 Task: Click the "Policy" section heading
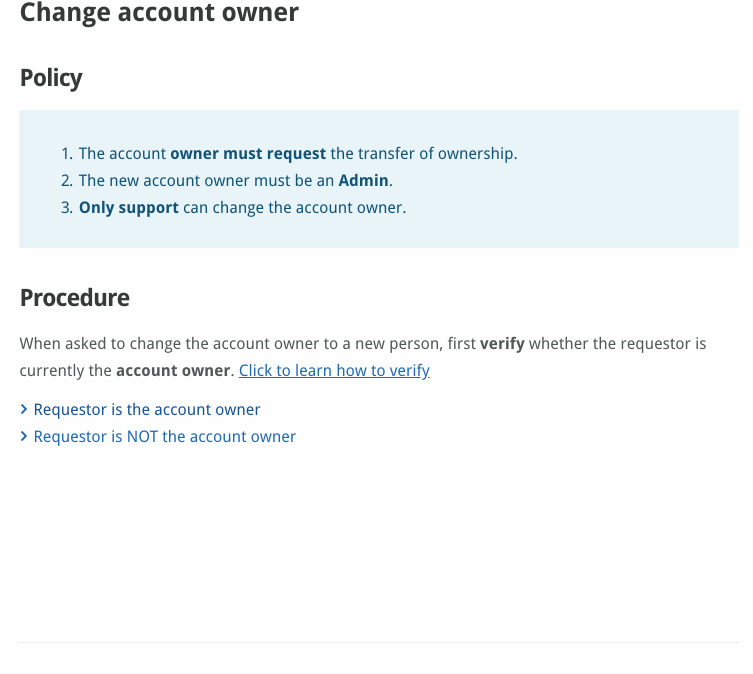click(51, 78)
